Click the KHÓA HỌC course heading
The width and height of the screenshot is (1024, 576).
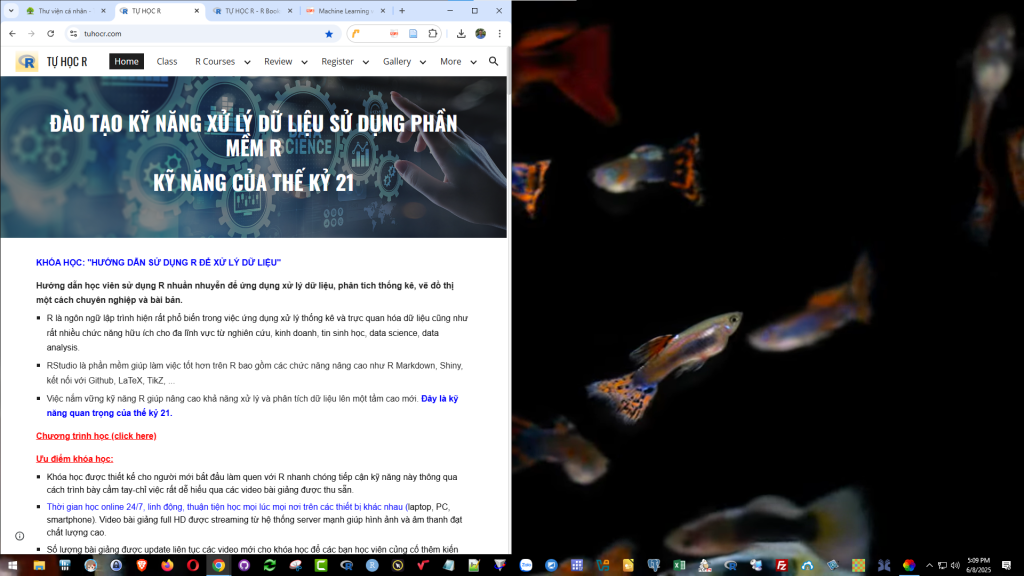pyautogui.click(x=158, y=263)
